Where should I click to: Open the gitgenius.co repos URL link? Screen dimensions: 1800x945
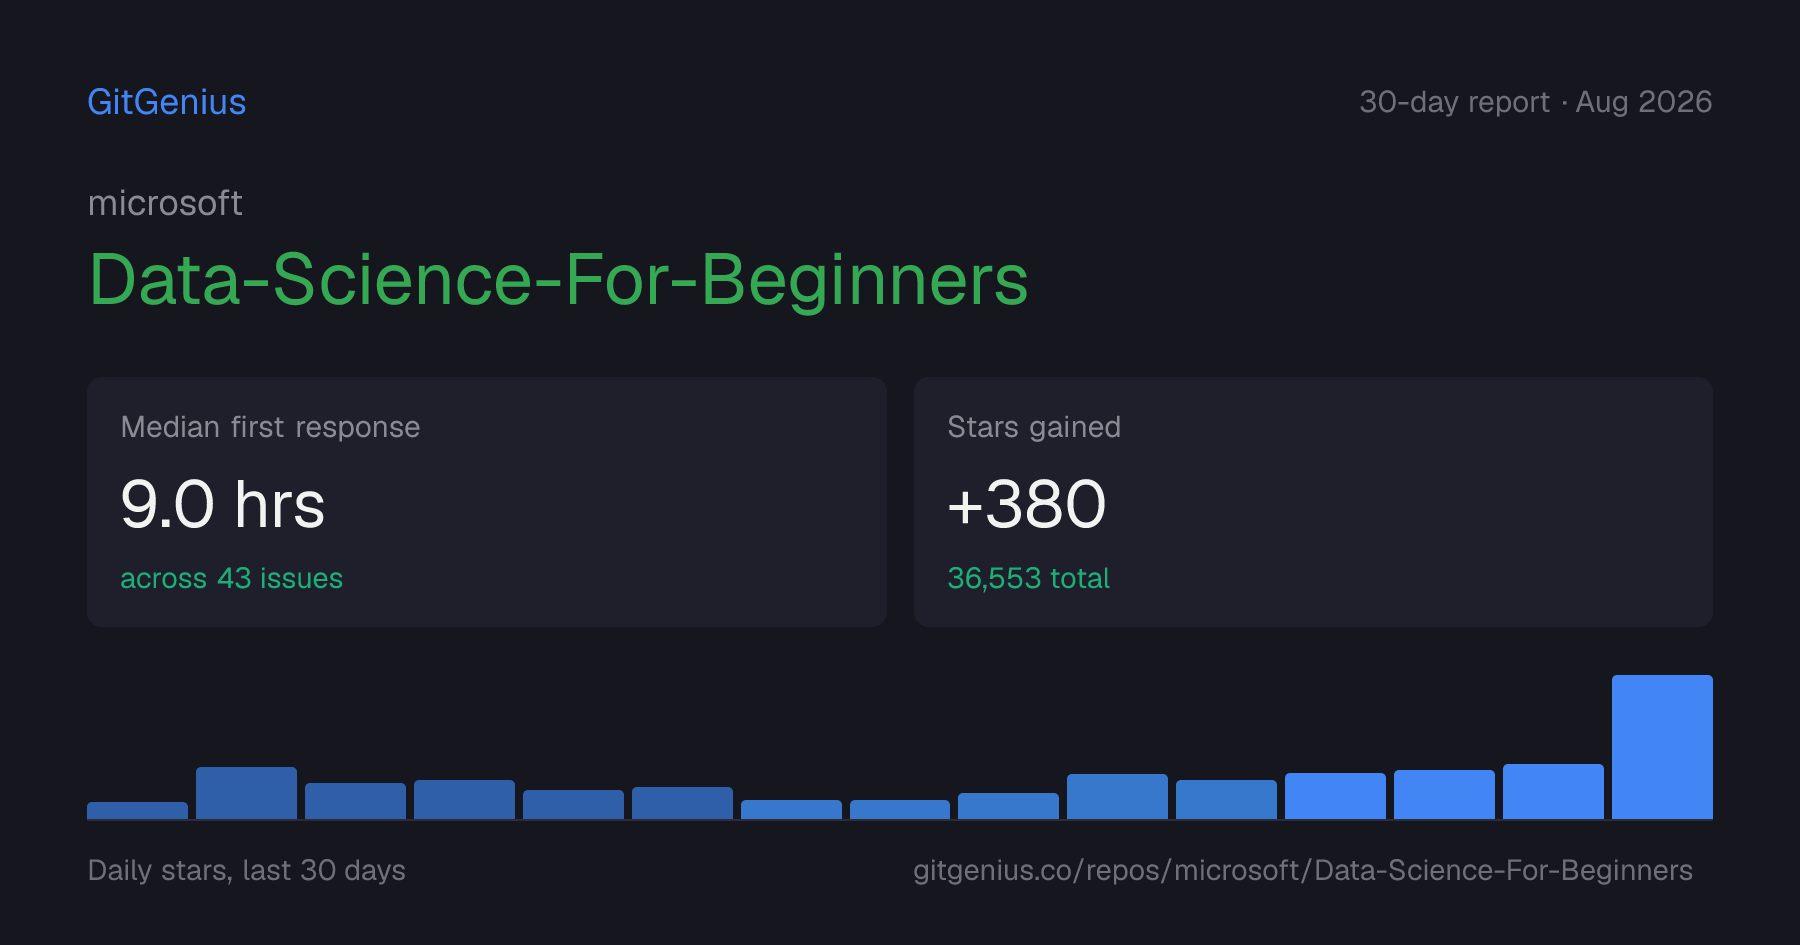tap(1303, 870)
